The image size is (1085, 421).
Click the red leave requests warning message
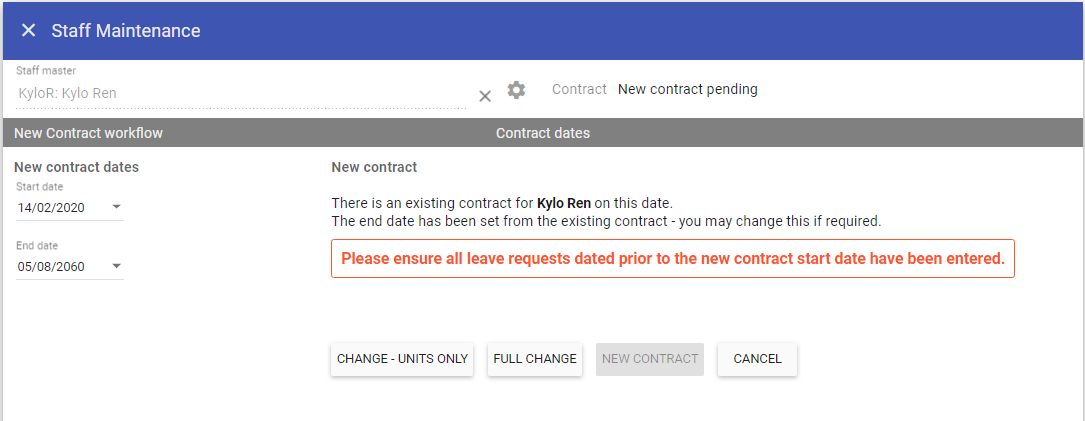[672, 258]
